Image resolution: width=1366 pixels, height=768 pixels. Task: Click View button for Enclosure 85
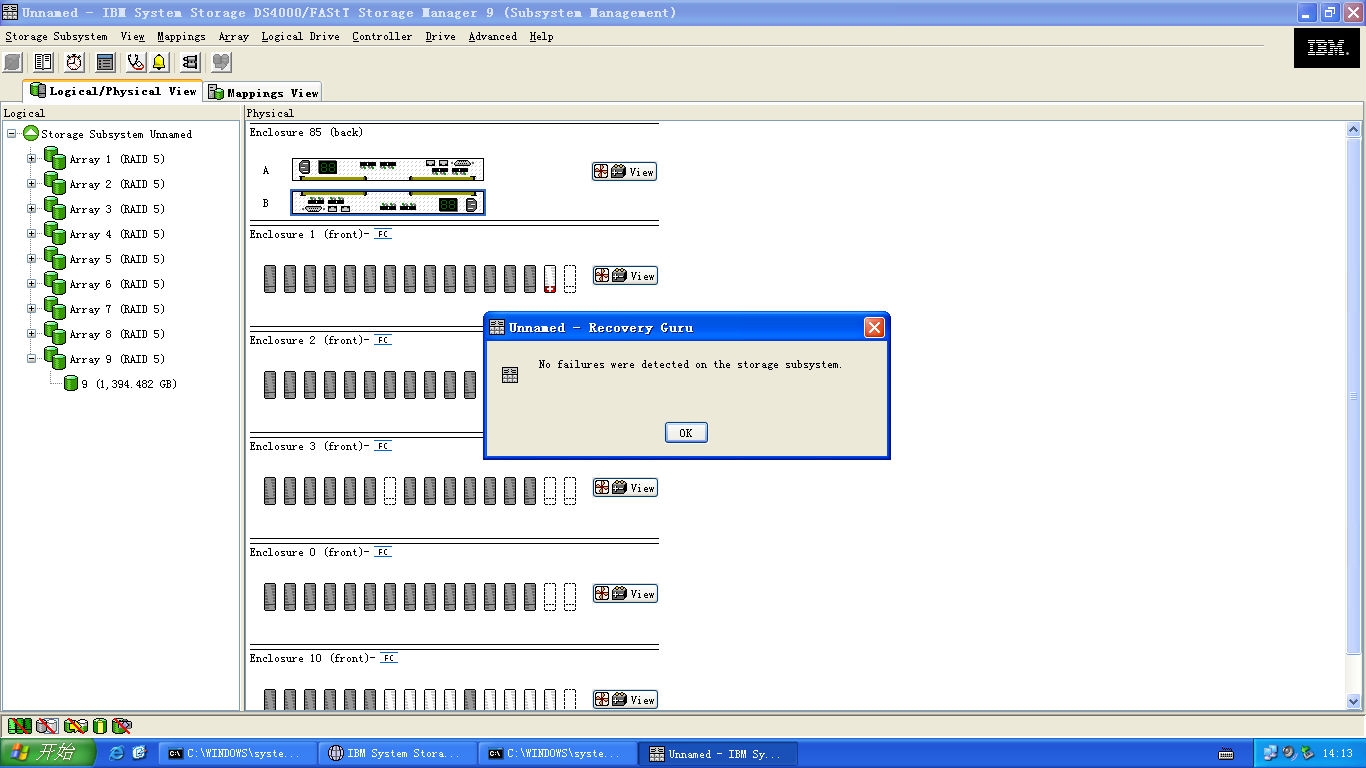pos(625,172)
